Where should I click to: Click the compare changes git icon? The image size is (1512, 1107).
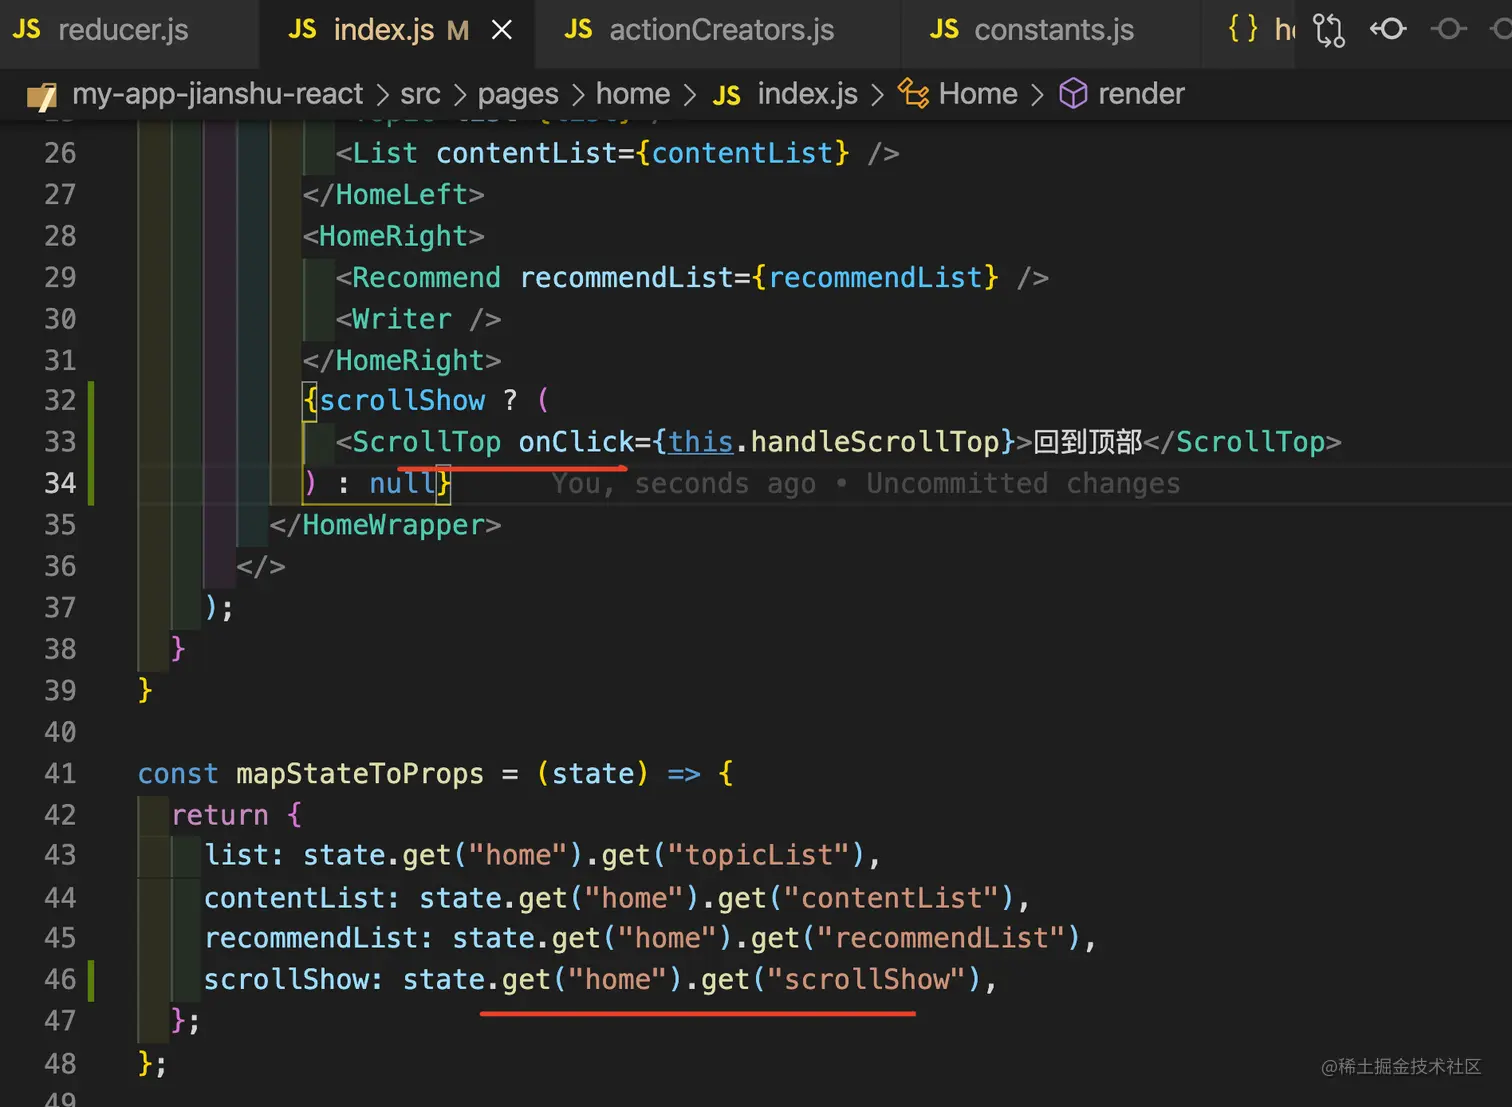pyautogui.click(x=1328, y=30)
